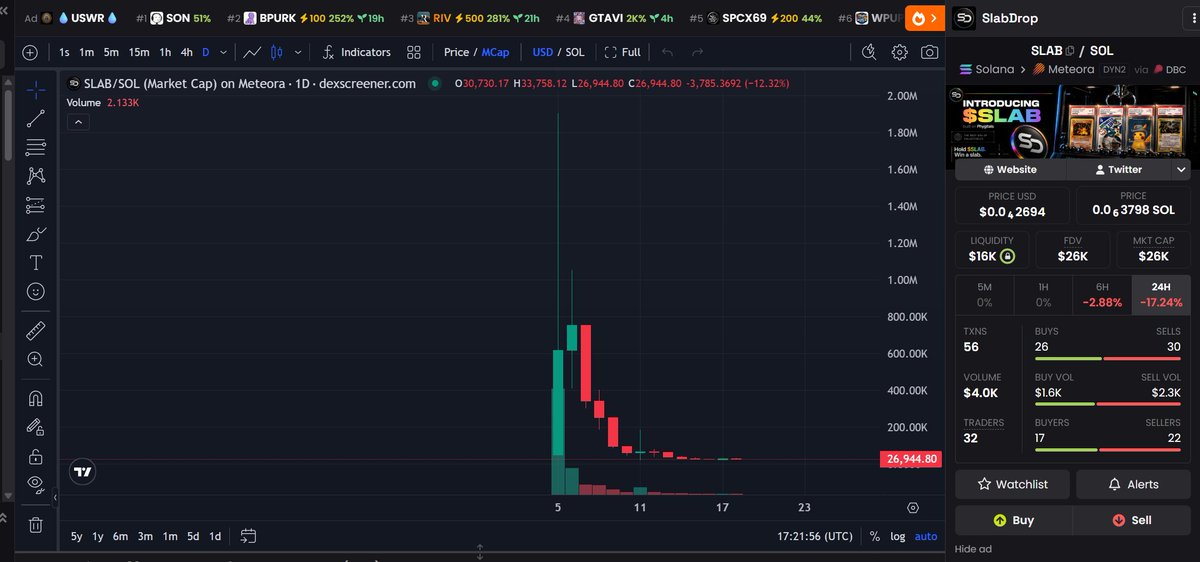Collapse the drawing toolbar side arrow

click(x=55, y=498)
